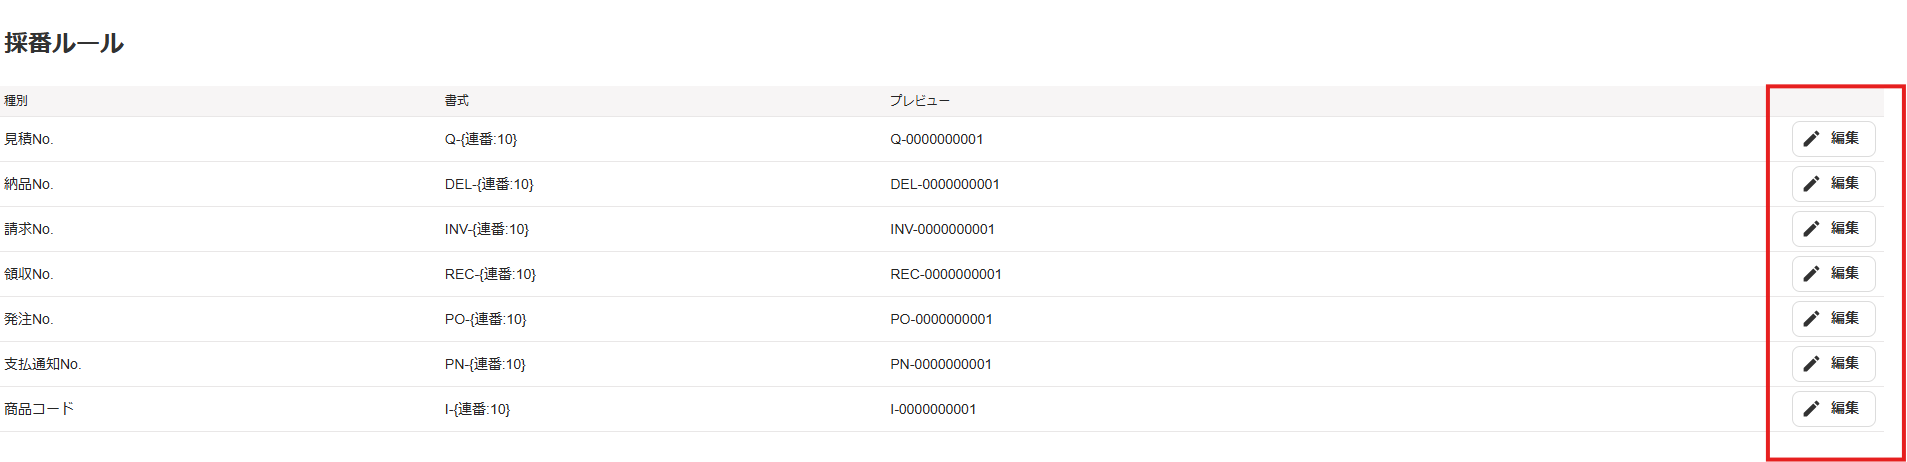This screenshot has width=1907, height=462.
Task: Click the I-{連番:10} format cell
Action: (477, 409)
